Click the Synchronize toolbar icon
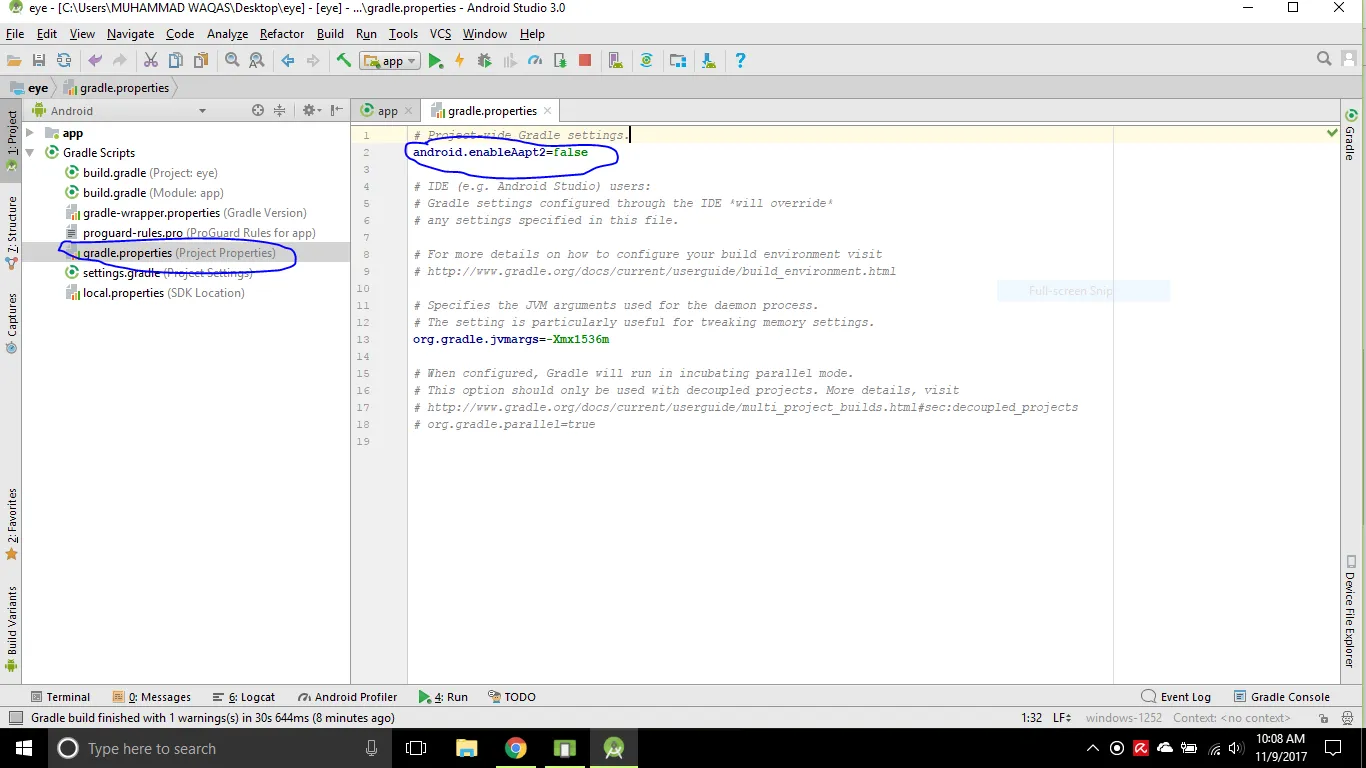 [x=64, y=61]
